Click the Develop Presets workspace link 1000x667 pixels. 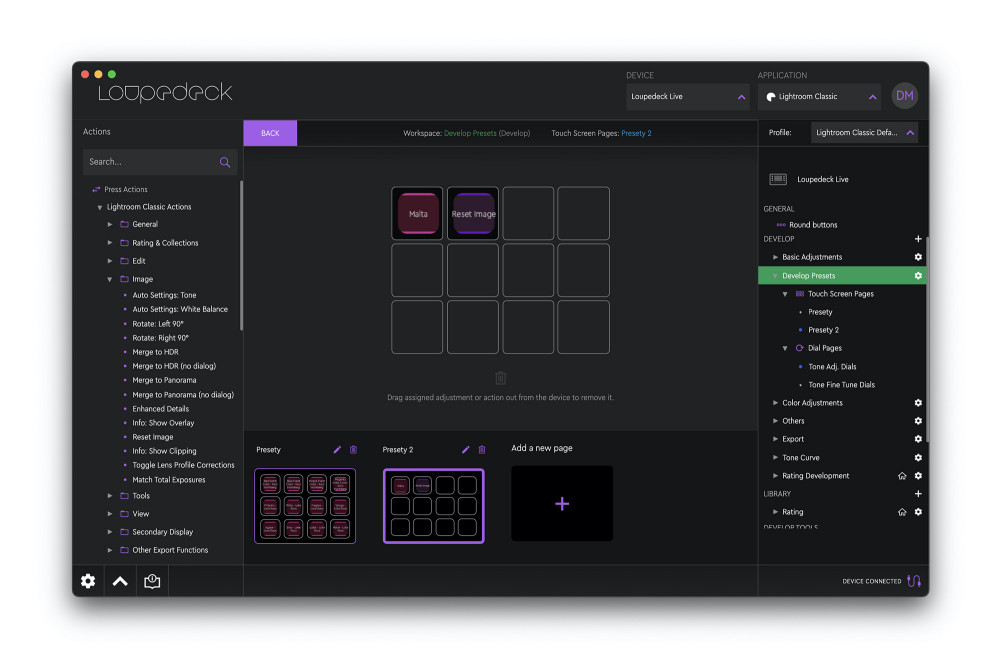470,133
